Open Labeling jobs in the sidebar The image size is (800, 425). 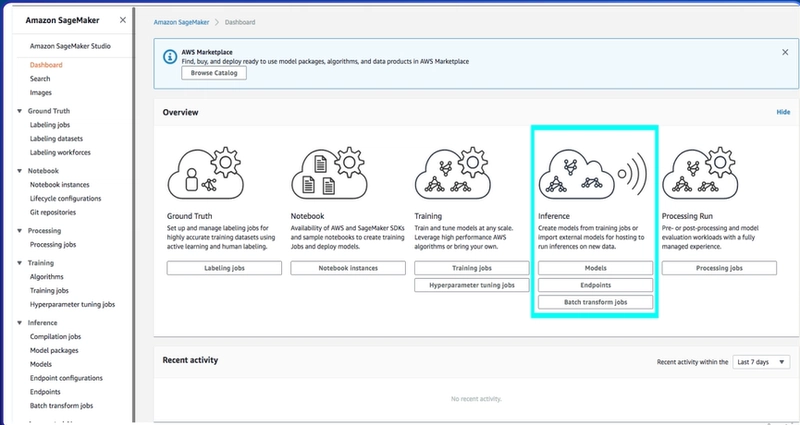[49, 124]
